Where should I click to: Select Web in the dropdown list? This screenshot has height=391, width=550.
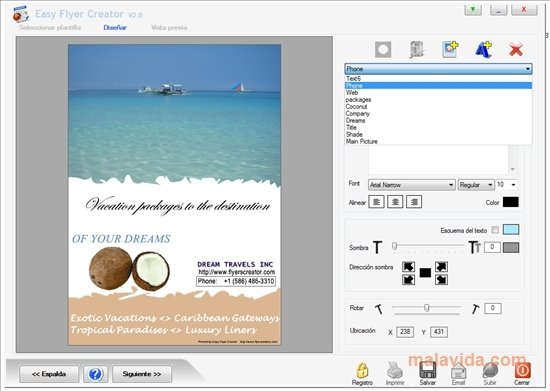[438, 93]
